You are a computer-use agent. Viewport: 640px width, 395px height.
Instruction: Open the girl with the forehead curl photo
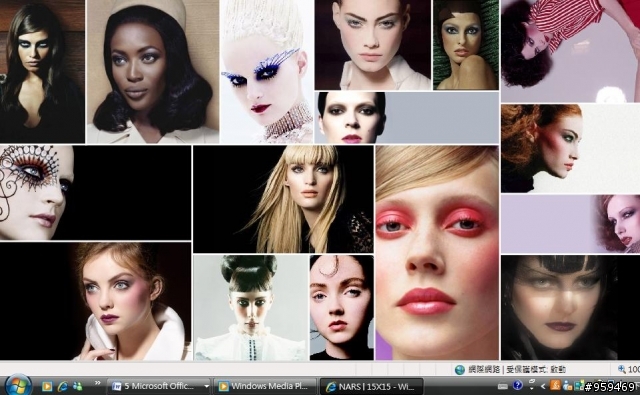click(x=342, y=308)
